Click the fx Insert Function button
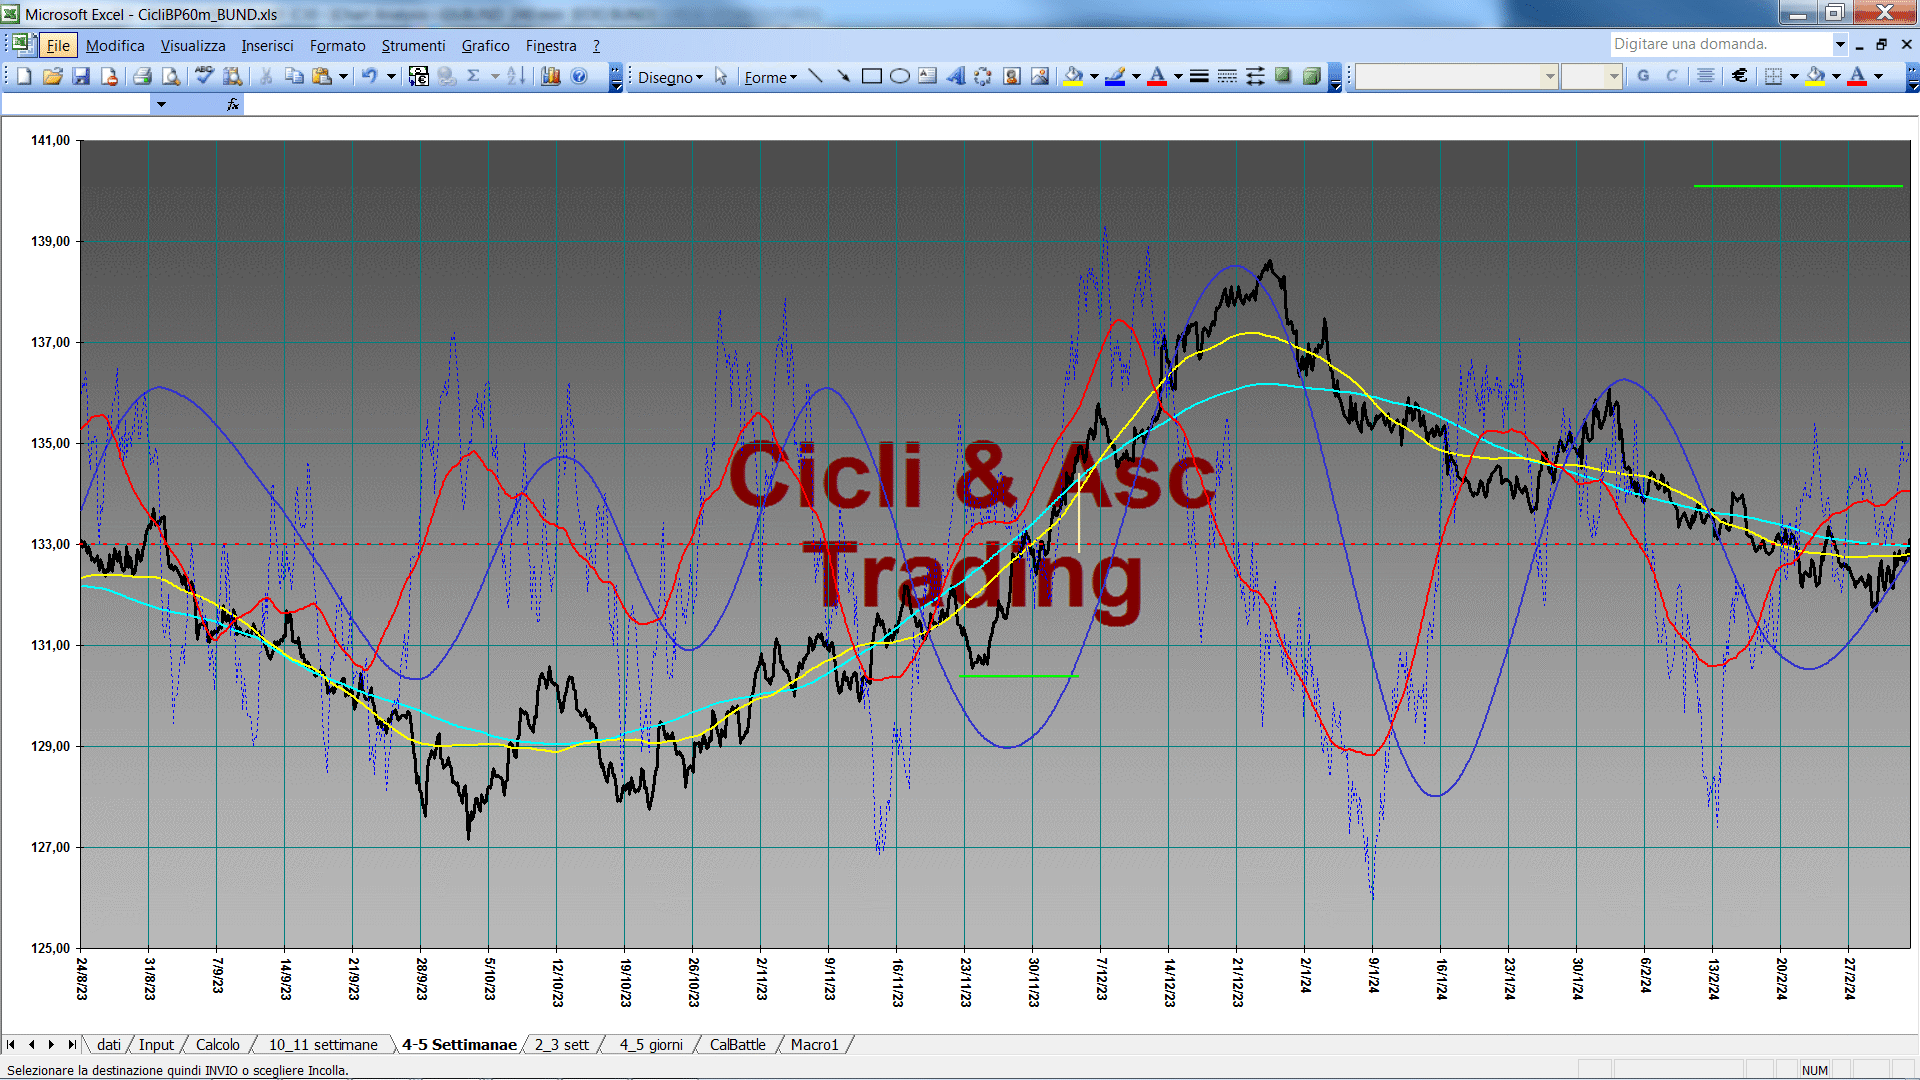The height and width of the screenshot is (1080, 1920). tap(232, 104)
